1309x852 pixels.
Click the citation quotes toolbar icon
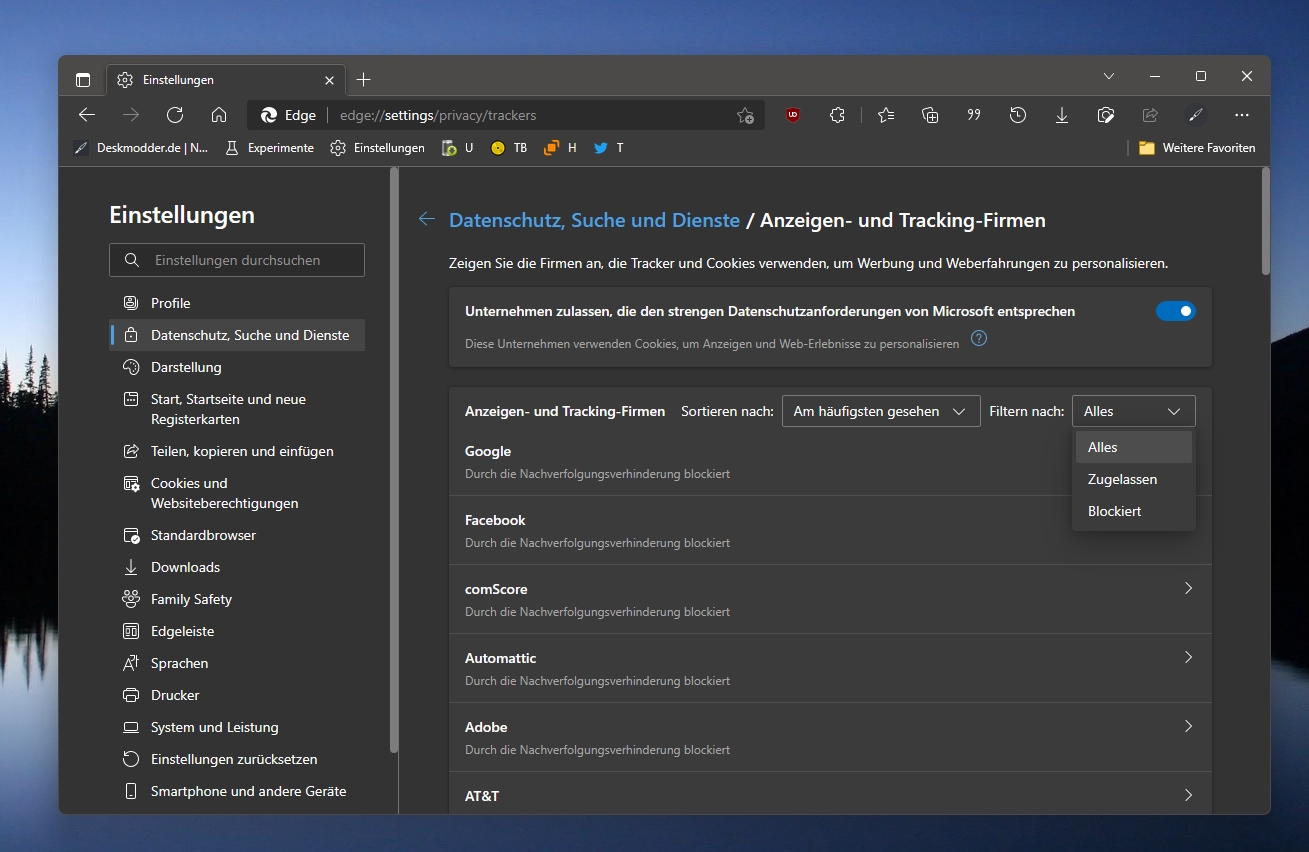coord(974,115)
